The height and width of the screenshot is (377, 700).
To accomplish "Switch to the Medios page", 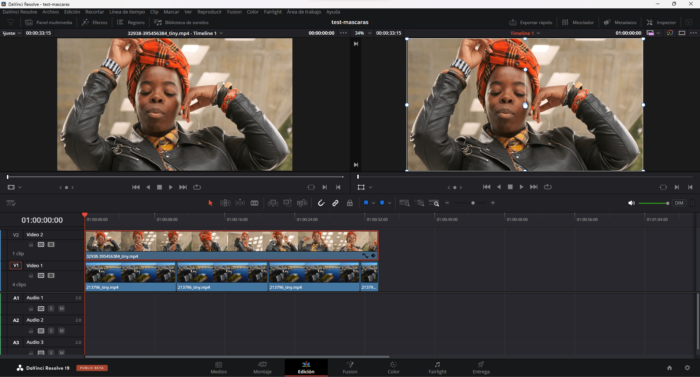I will point(218,368).
